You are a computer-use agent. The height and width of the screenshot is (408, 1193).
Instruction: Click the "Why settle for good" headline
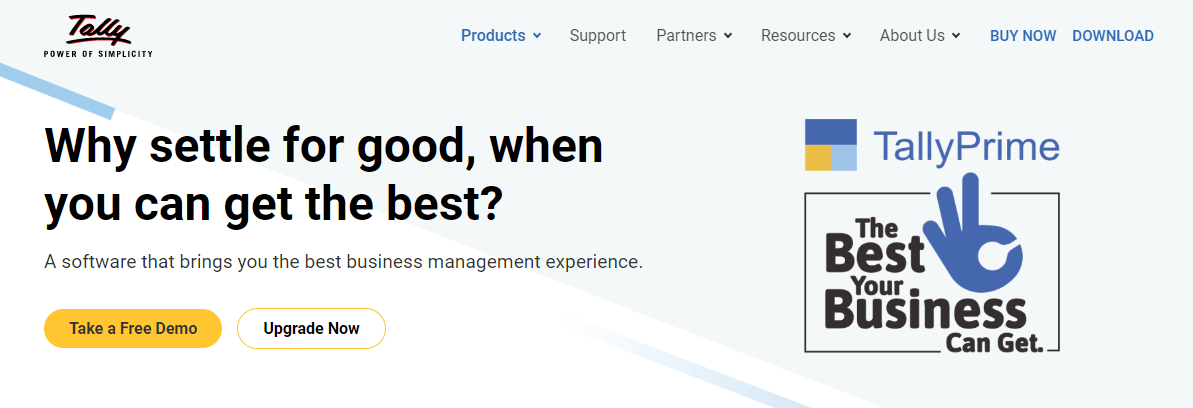[324, 174]
